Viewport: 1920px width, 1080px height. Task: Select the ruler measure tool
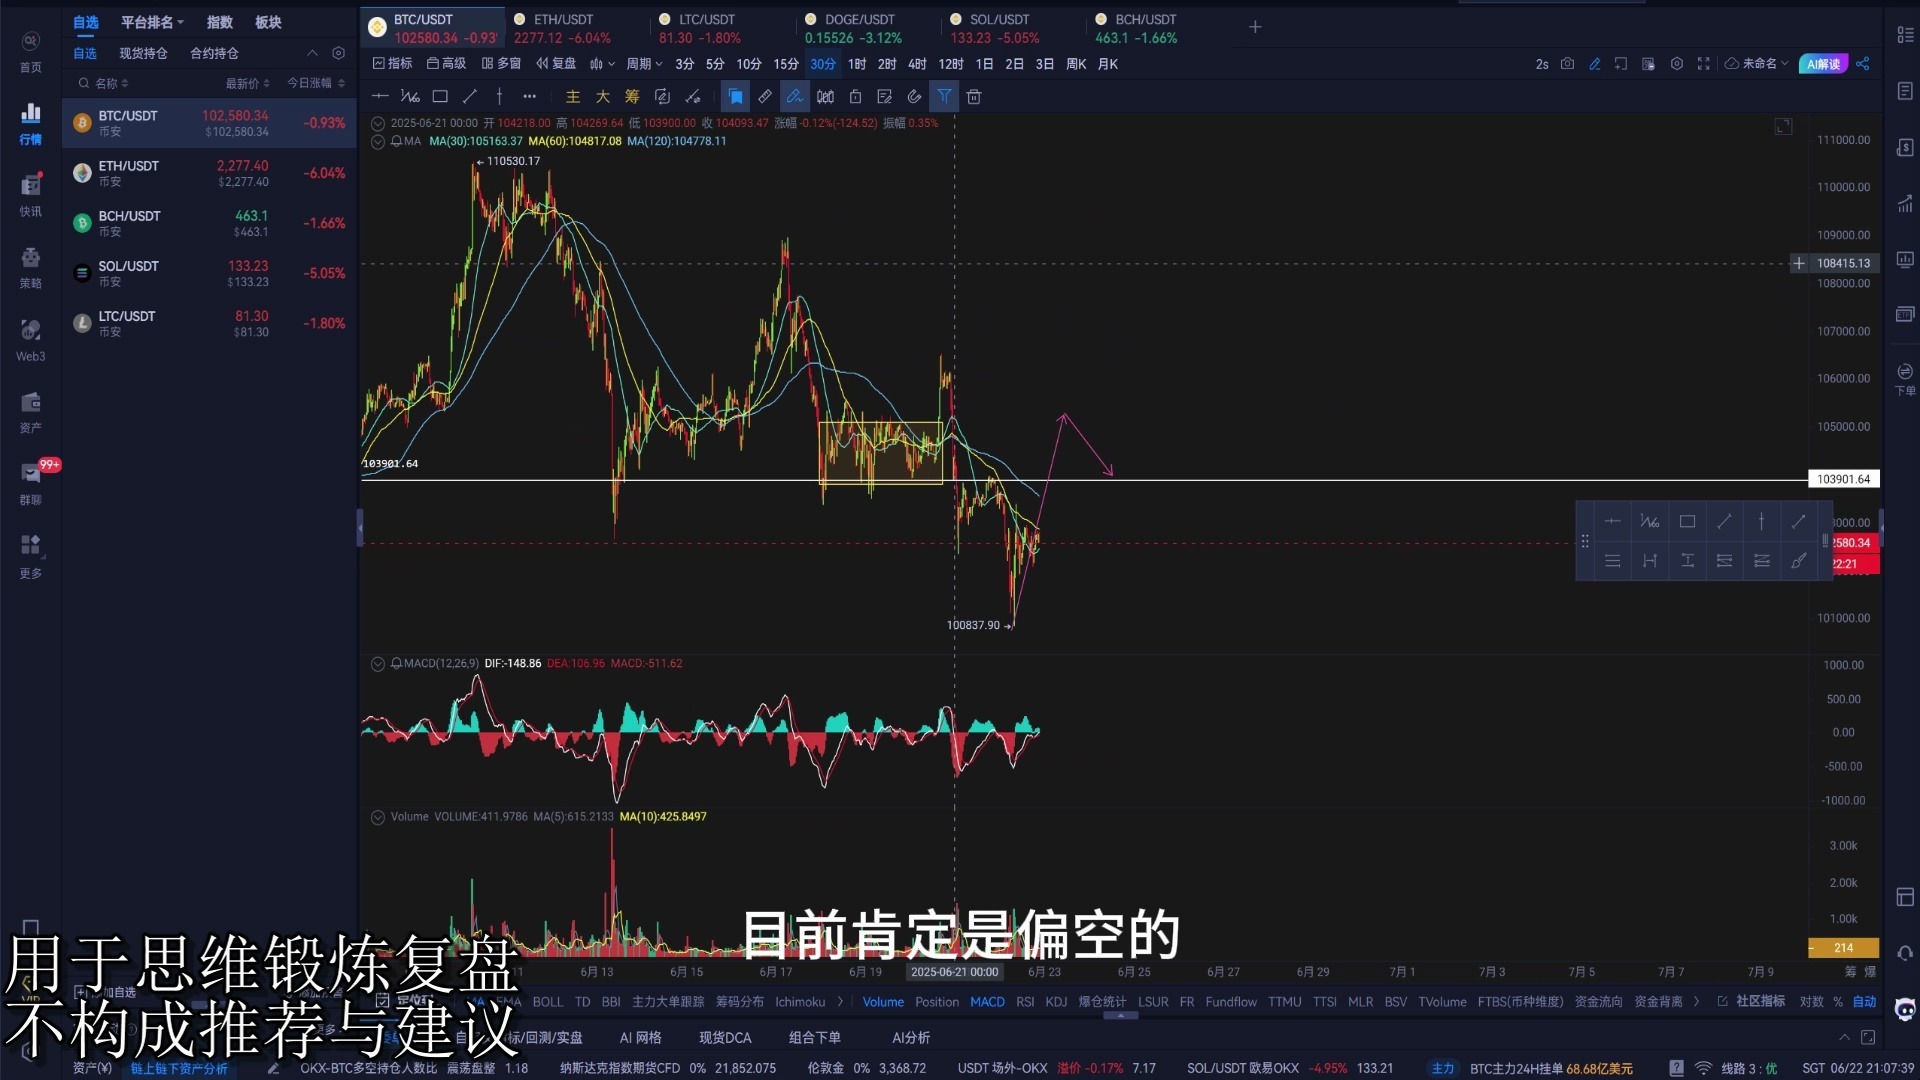pyautogui.click(x=765, y=97)
